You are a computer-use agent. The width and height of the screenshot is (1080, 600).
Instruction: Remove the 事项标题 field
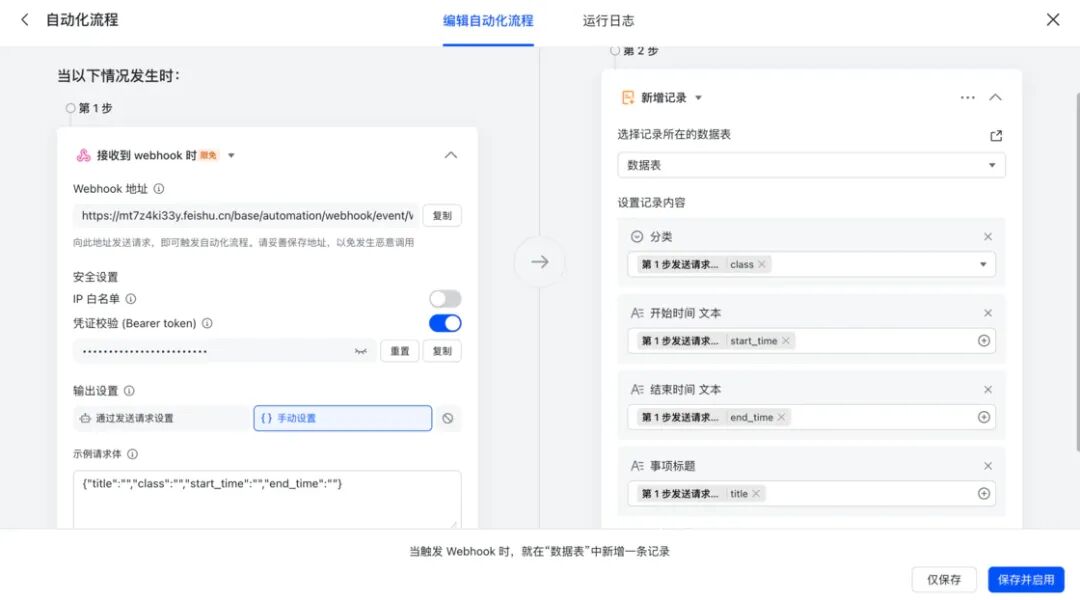click(988, 466)
